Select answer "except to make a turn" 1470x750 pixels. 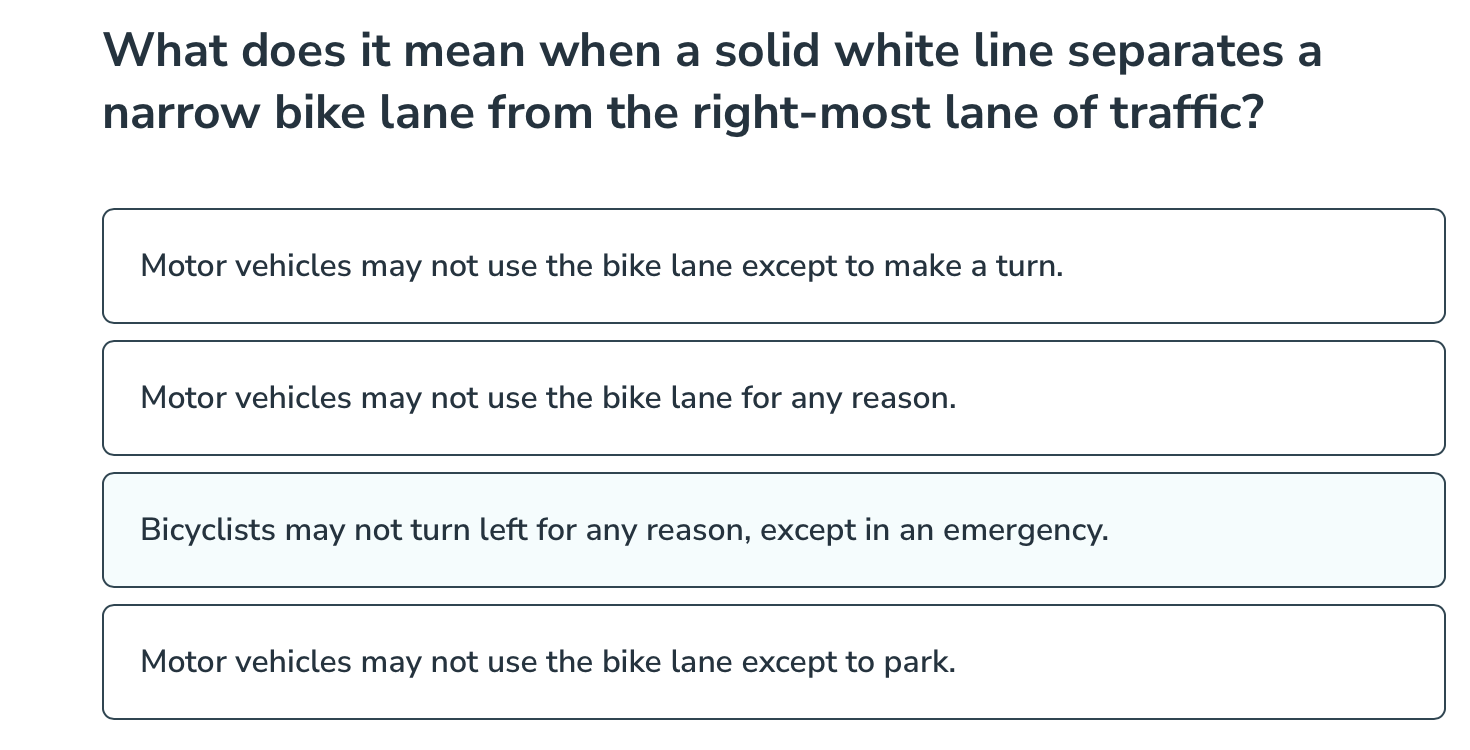tap(773, 266)
